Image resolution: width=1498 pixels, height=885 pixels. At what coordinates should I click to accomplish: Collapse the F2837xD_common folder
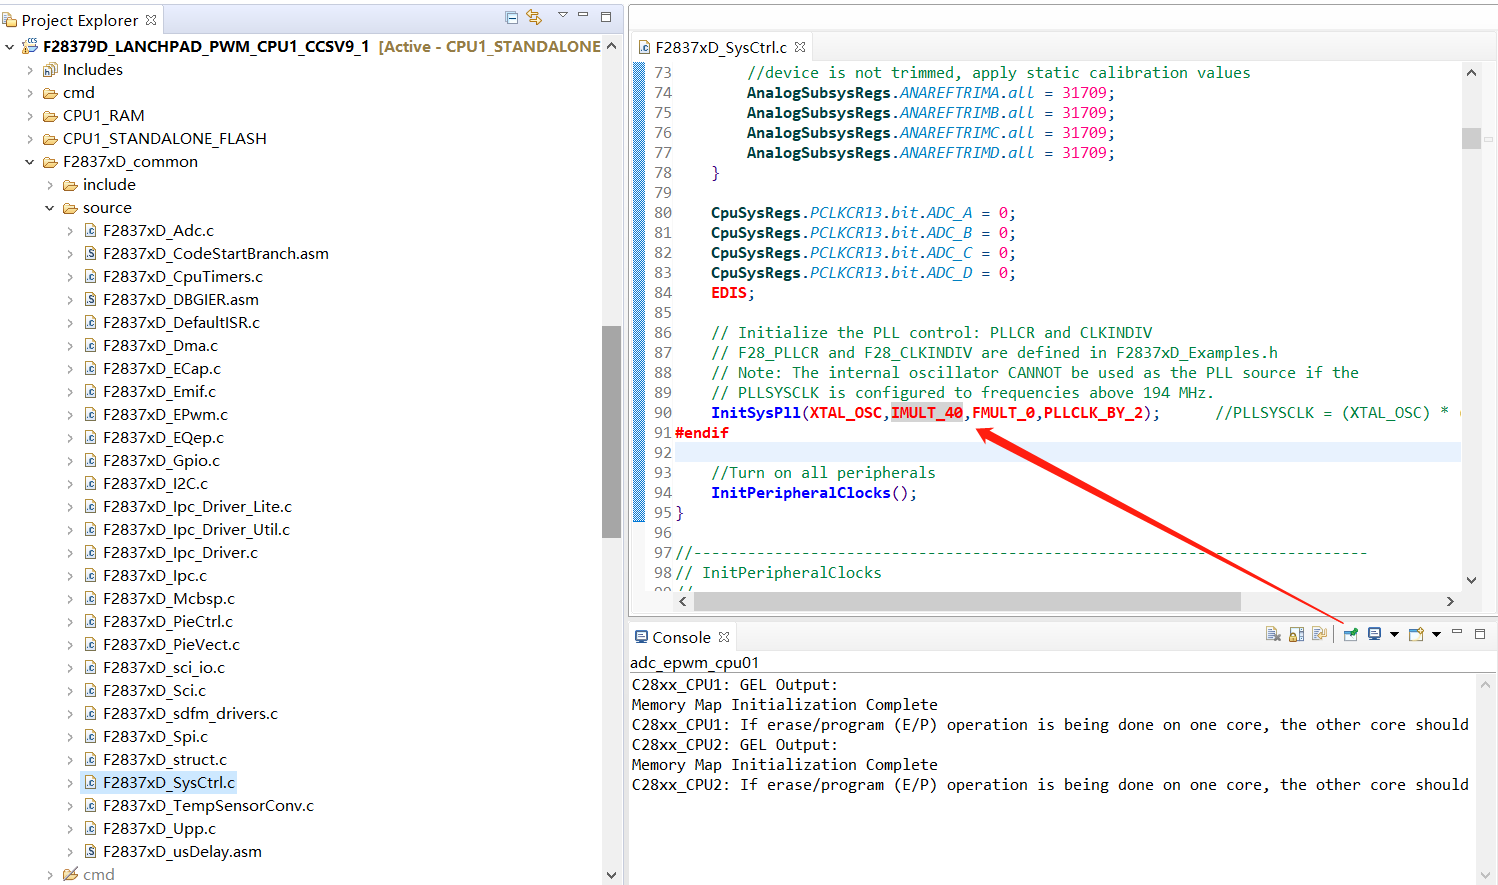click(x=30, y=162)
